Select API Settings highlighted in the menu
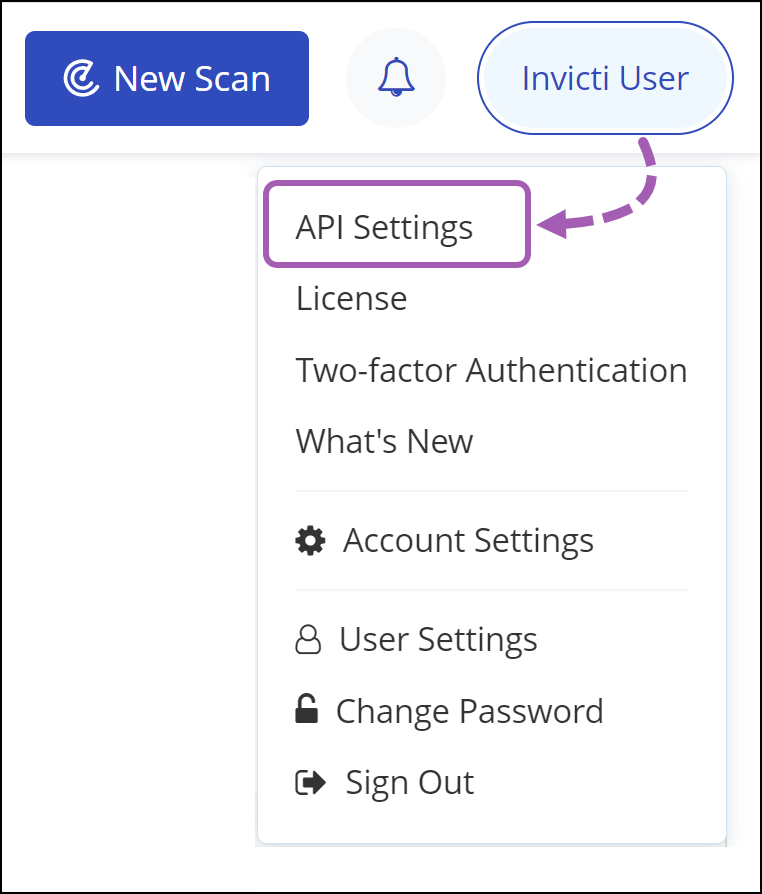 click(384, 226)
